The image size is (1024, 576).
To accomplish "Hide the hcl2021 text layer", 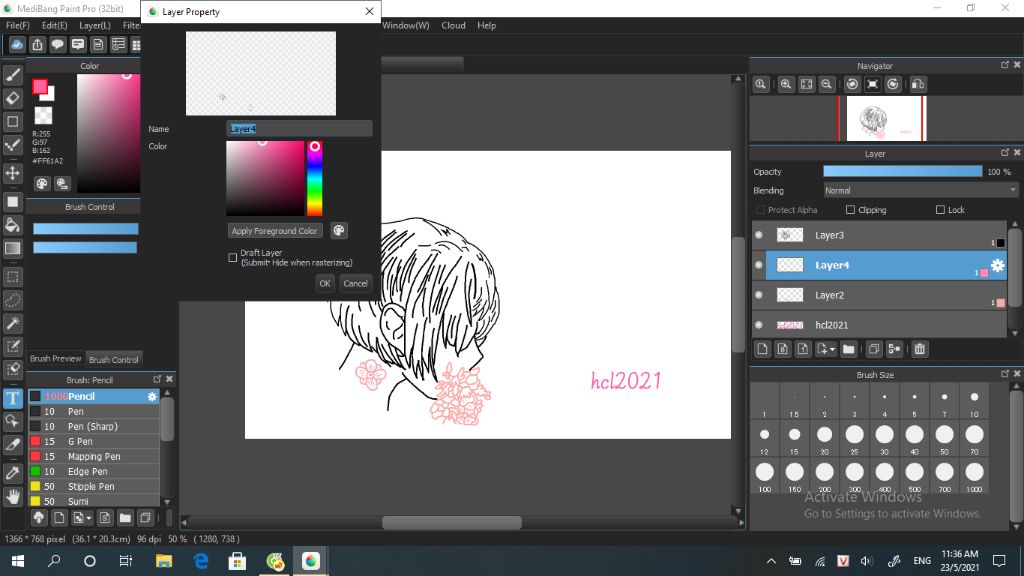I will click(x=759, y=325).
